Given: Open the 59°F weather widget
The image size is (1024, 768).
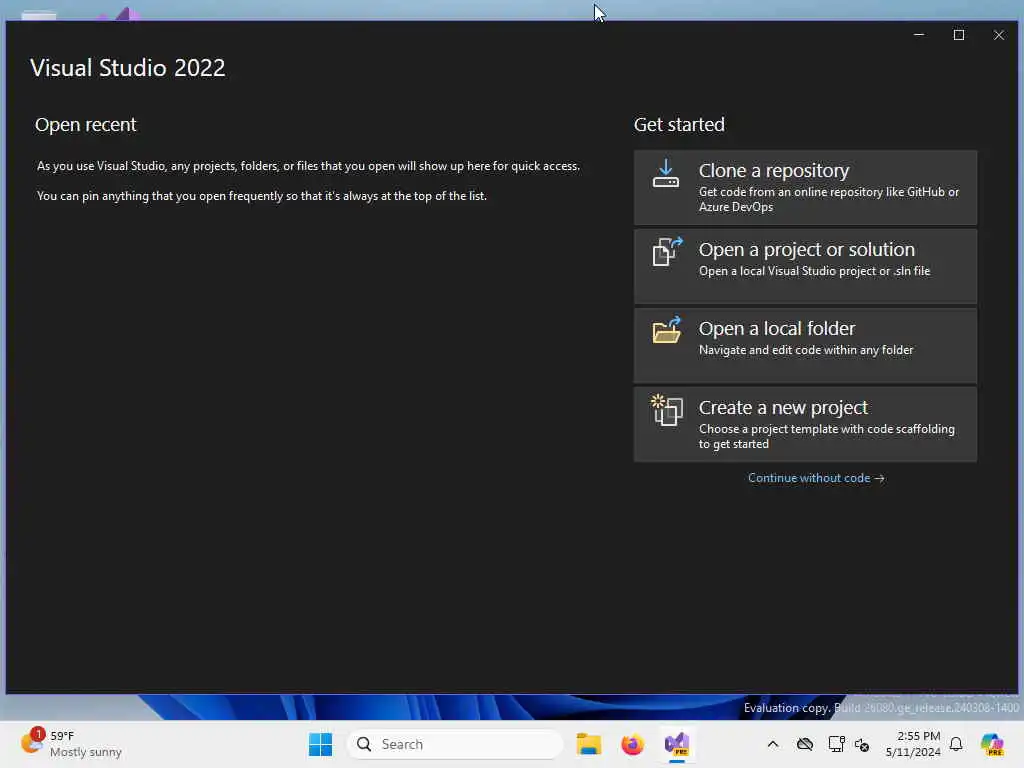Looking at the screenshot, I should click(x=71, y=744).
